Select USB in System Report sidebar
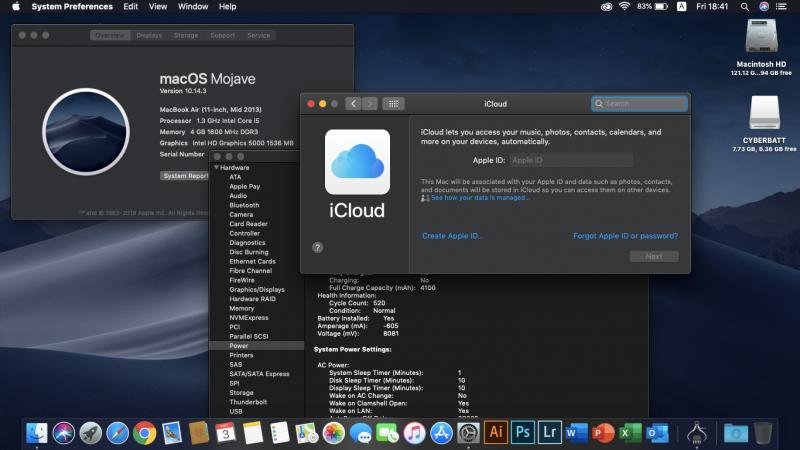 236,411
